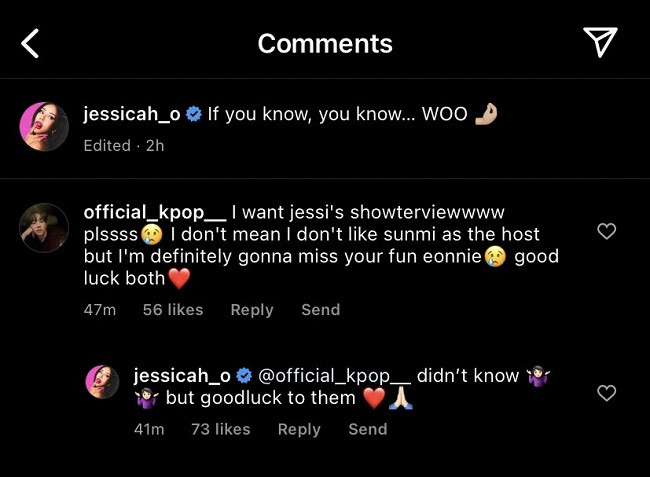Reply to official_kpop__'s comment
The width and height of the screenshot is (650, 477).
[252, 310]
